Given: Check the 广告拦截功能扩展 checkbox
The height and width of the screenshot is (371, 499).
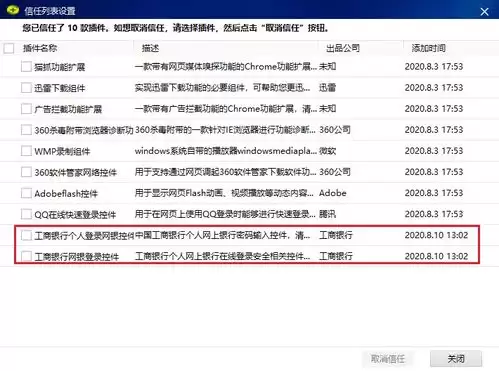Looking at the screenshot, I should [x=26, y=109].
